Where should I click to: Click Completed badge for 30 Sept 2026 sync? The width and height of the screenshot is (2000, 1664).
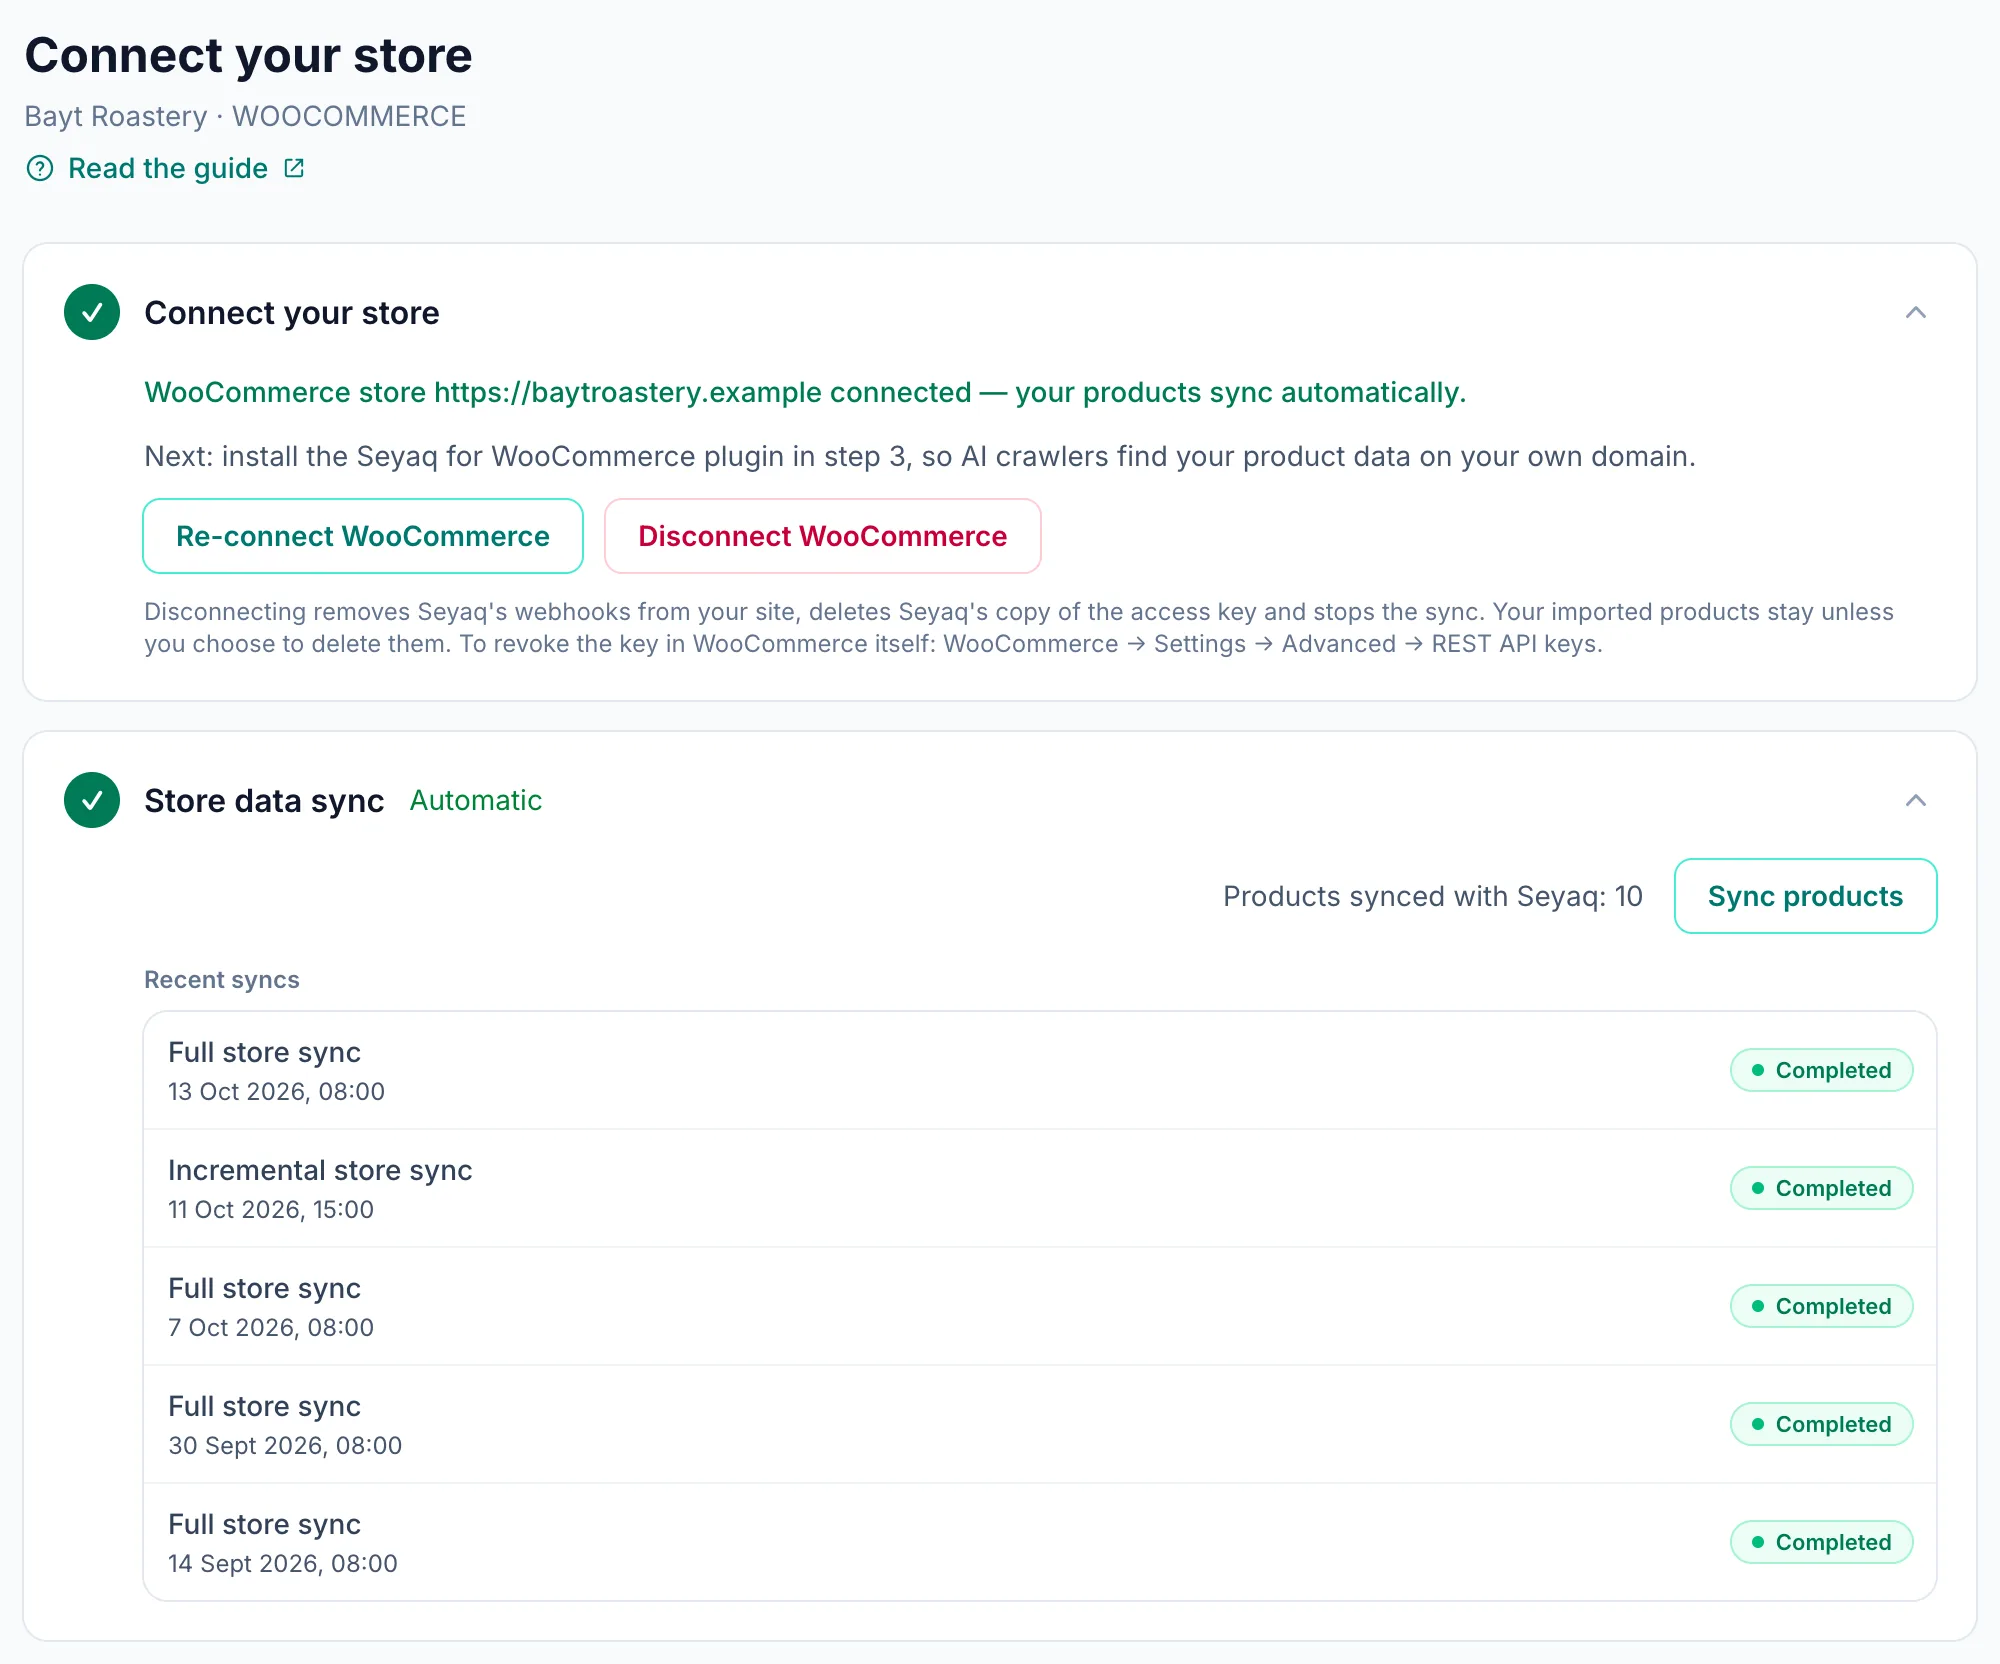1822,1424
